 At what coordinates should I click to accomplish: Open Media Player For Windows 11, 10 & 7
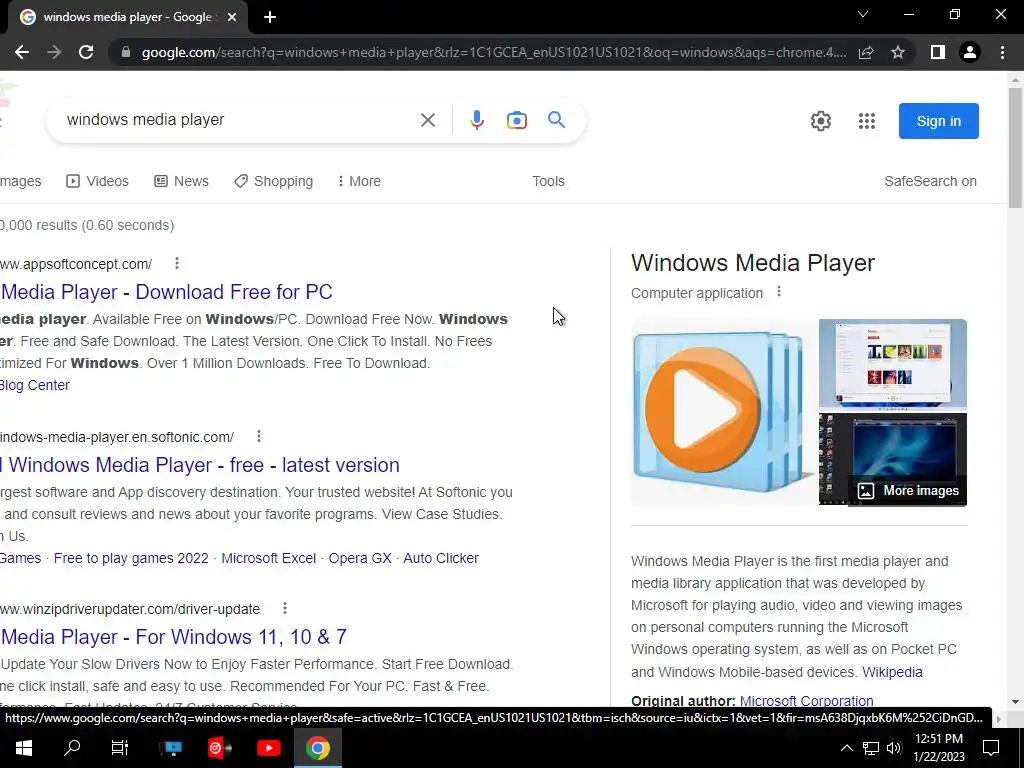(174, 637)
